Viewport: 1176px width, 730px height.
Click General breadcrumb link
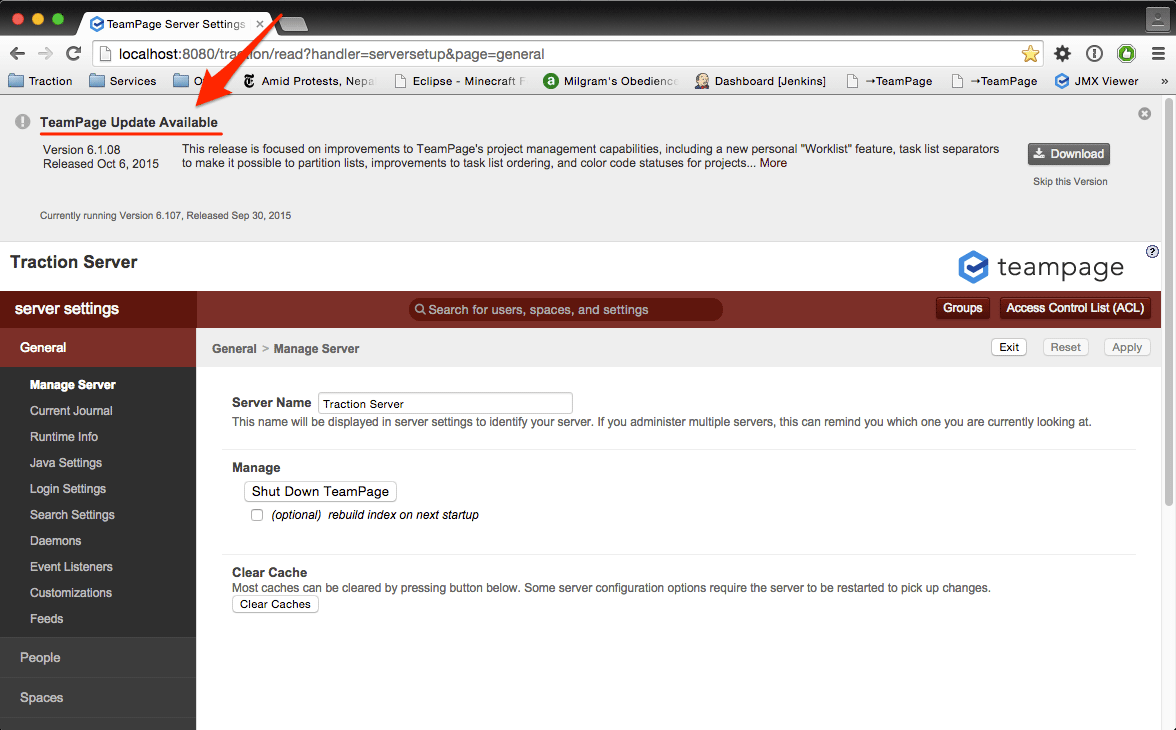[x=234, y=349]
